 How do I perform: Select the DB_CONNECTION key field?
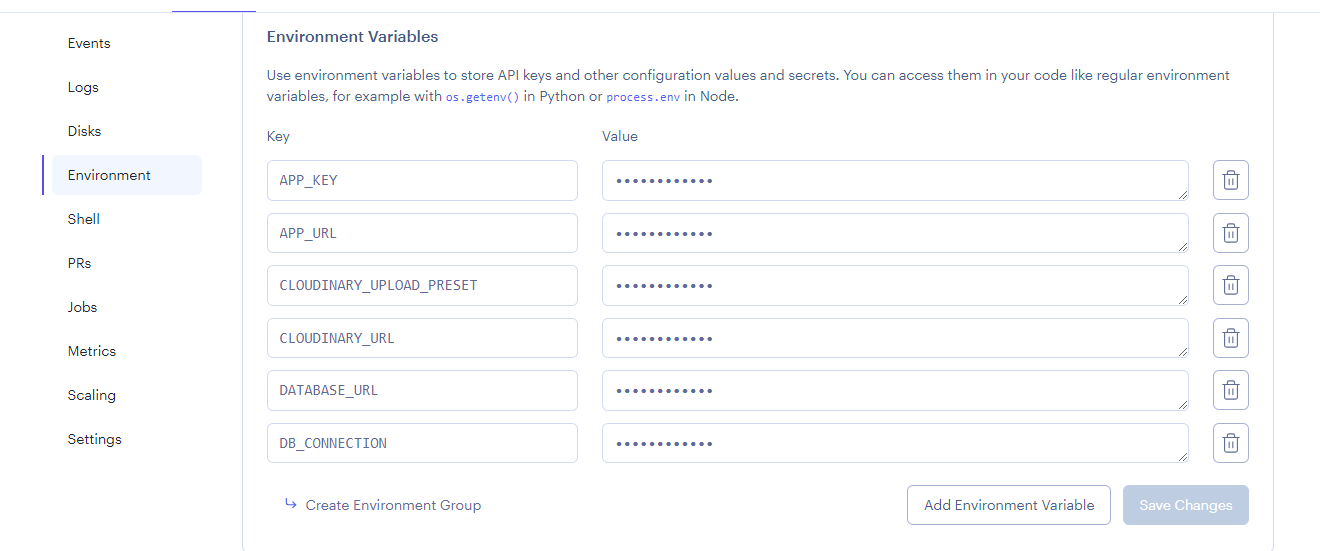click(x=422, y=443)
